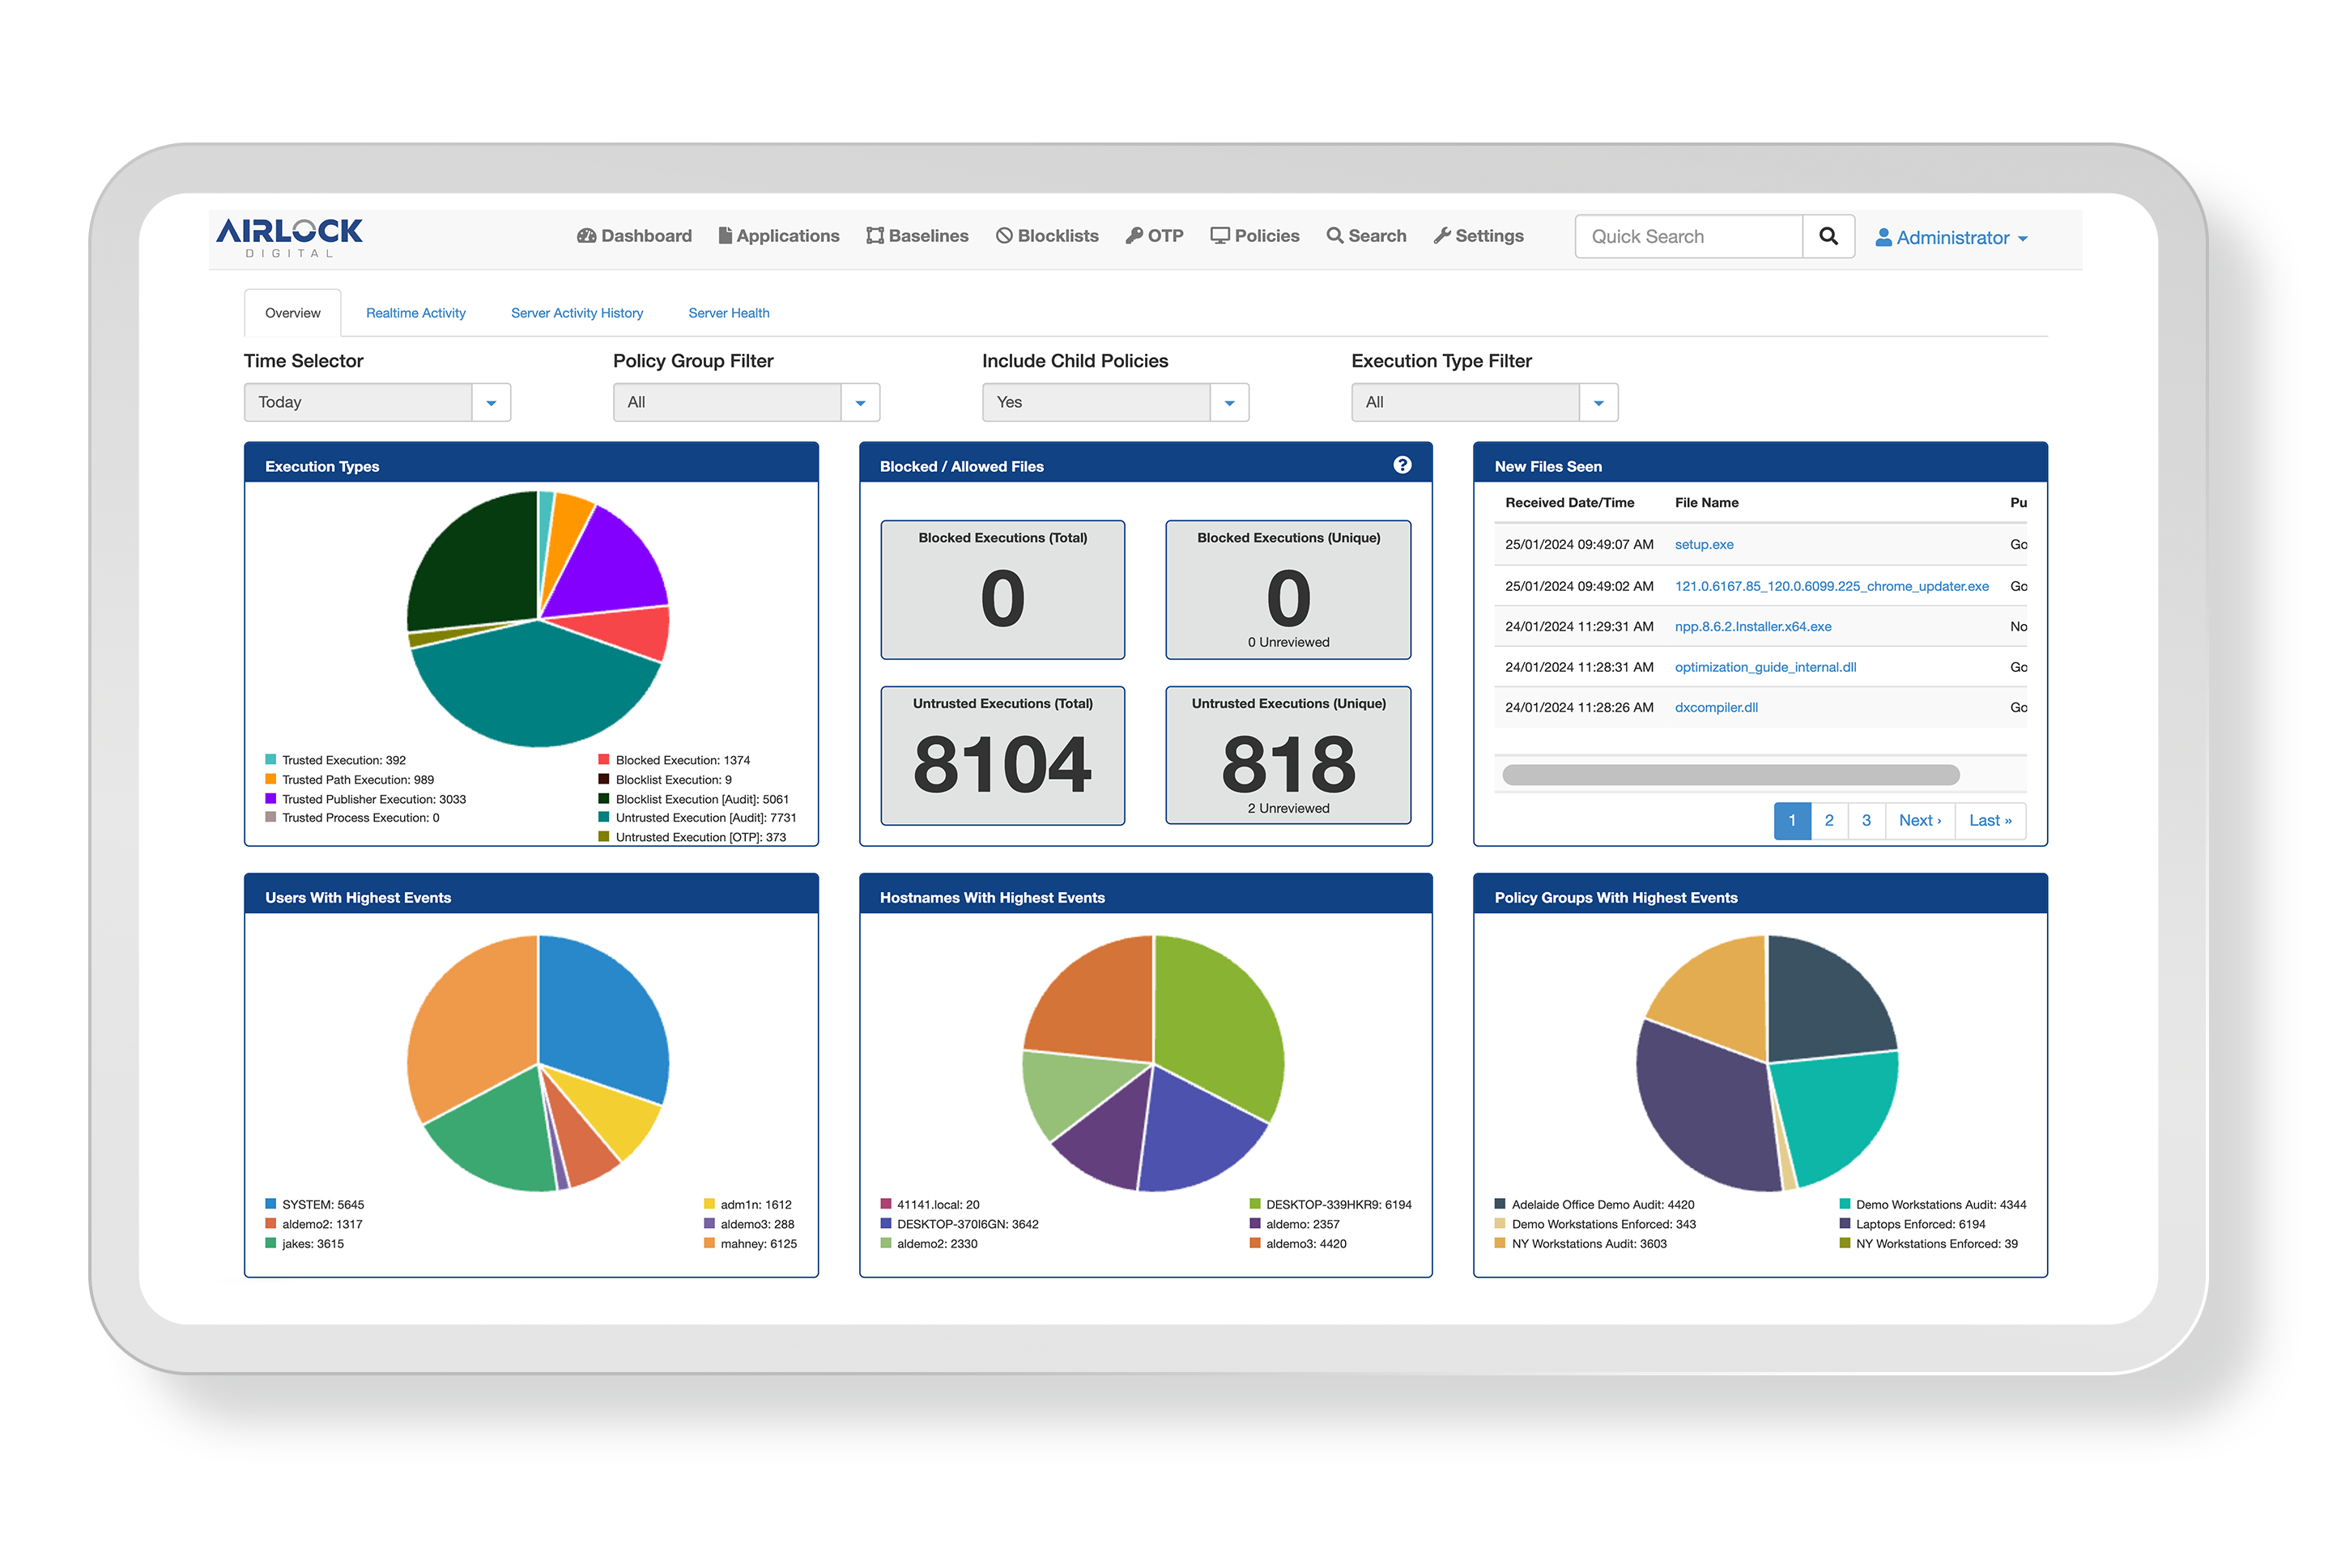Screen dimensions: 2341x1568
Task: Switch to Server Activity History tab
Action: click(x=577, y=313)
